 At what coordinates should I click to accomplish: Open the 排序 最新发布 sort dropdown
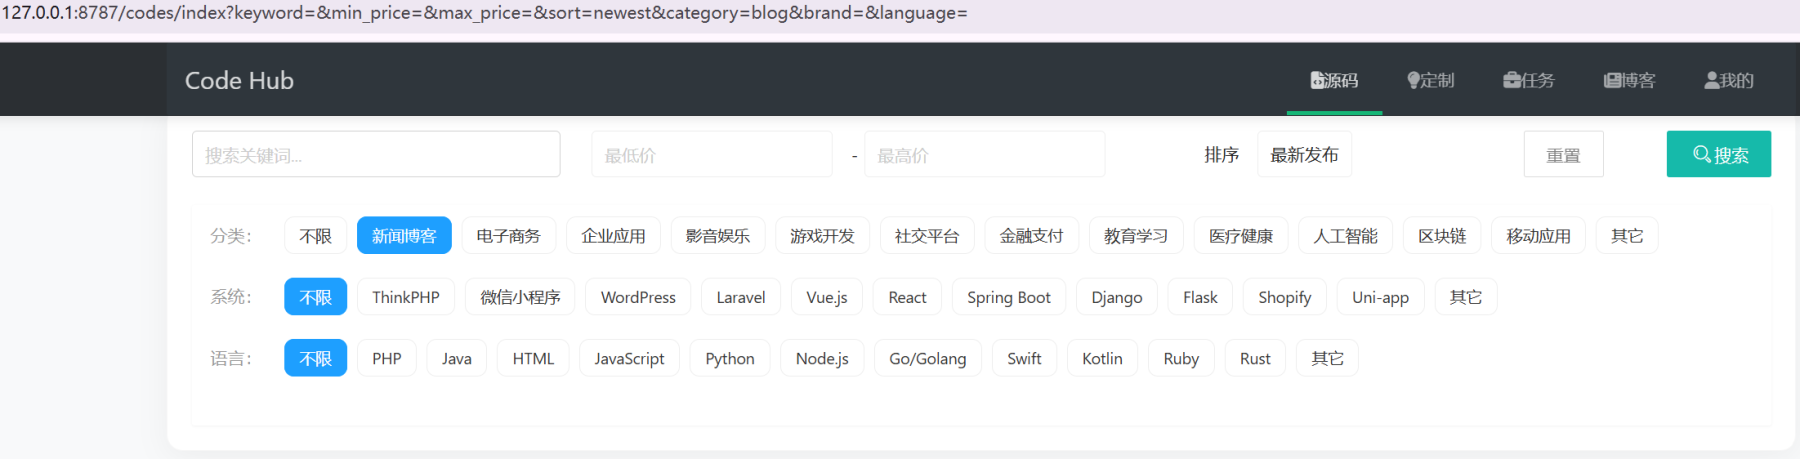[1304, 154]
